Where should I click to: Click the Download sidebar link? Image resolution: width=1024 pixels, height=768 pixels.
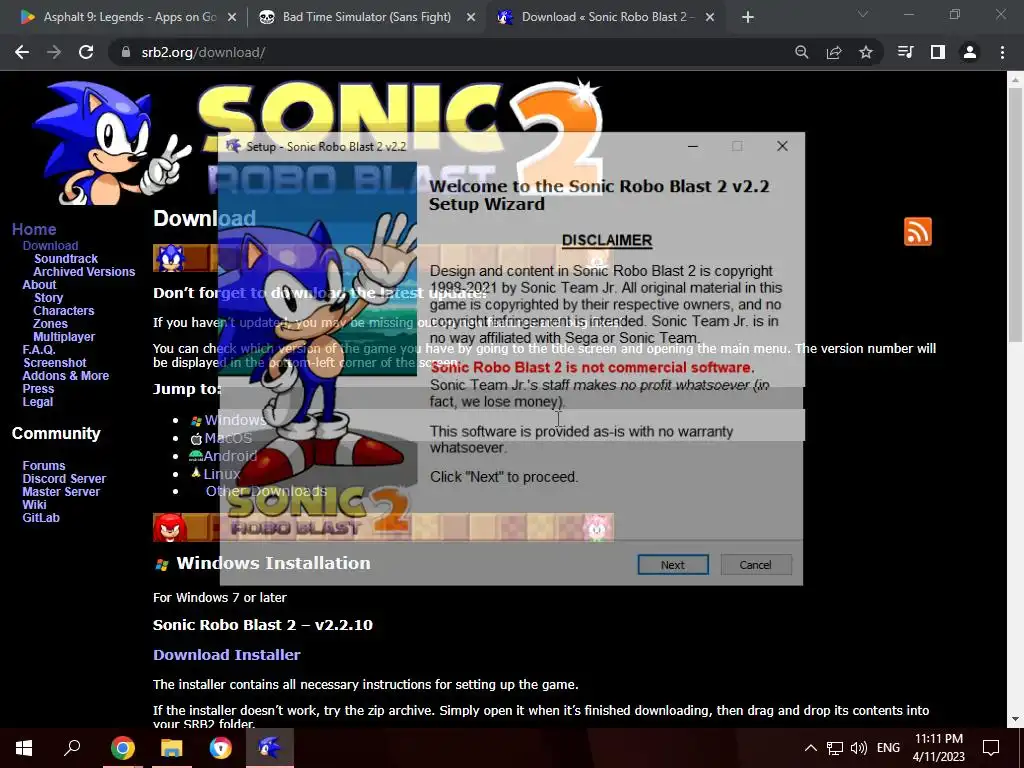click(x=50, y=246)
